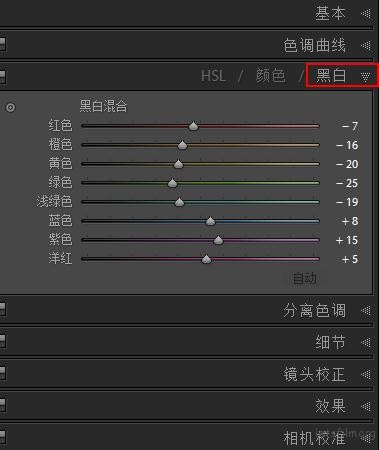
Task: Expand the 色调曲线 panel arrow
Action: coord(366,45)
